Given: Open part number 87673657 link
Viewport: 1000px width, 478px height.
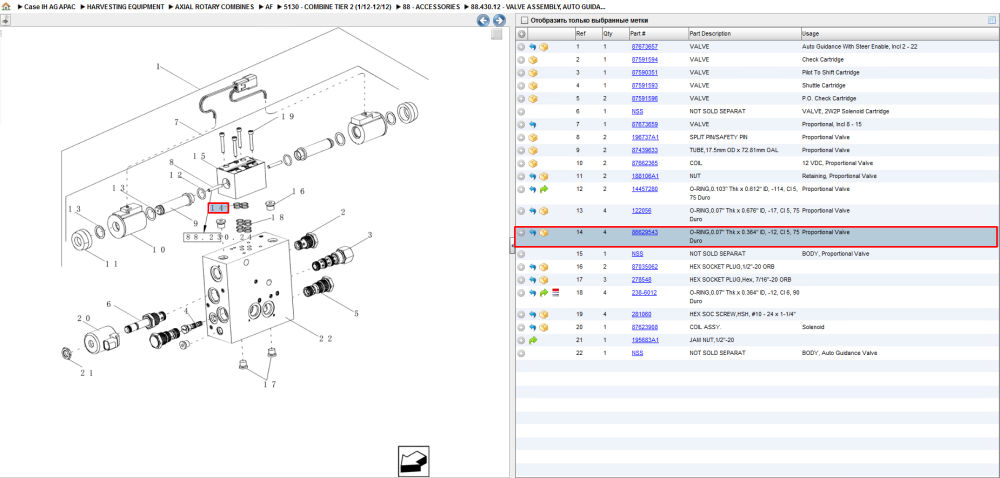Looking at the screenshot, I should click(644, 47).
